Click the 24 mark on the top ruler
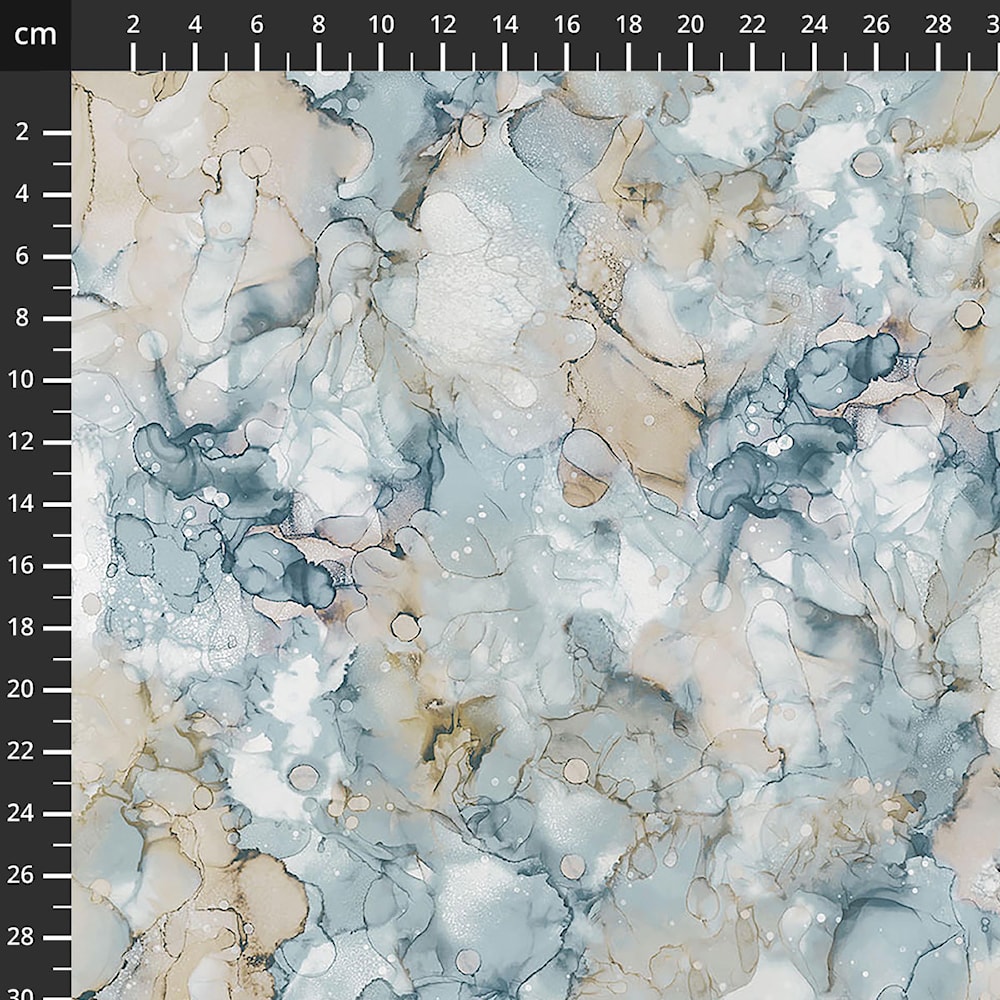1000x1000 pixels. [814, 25]
